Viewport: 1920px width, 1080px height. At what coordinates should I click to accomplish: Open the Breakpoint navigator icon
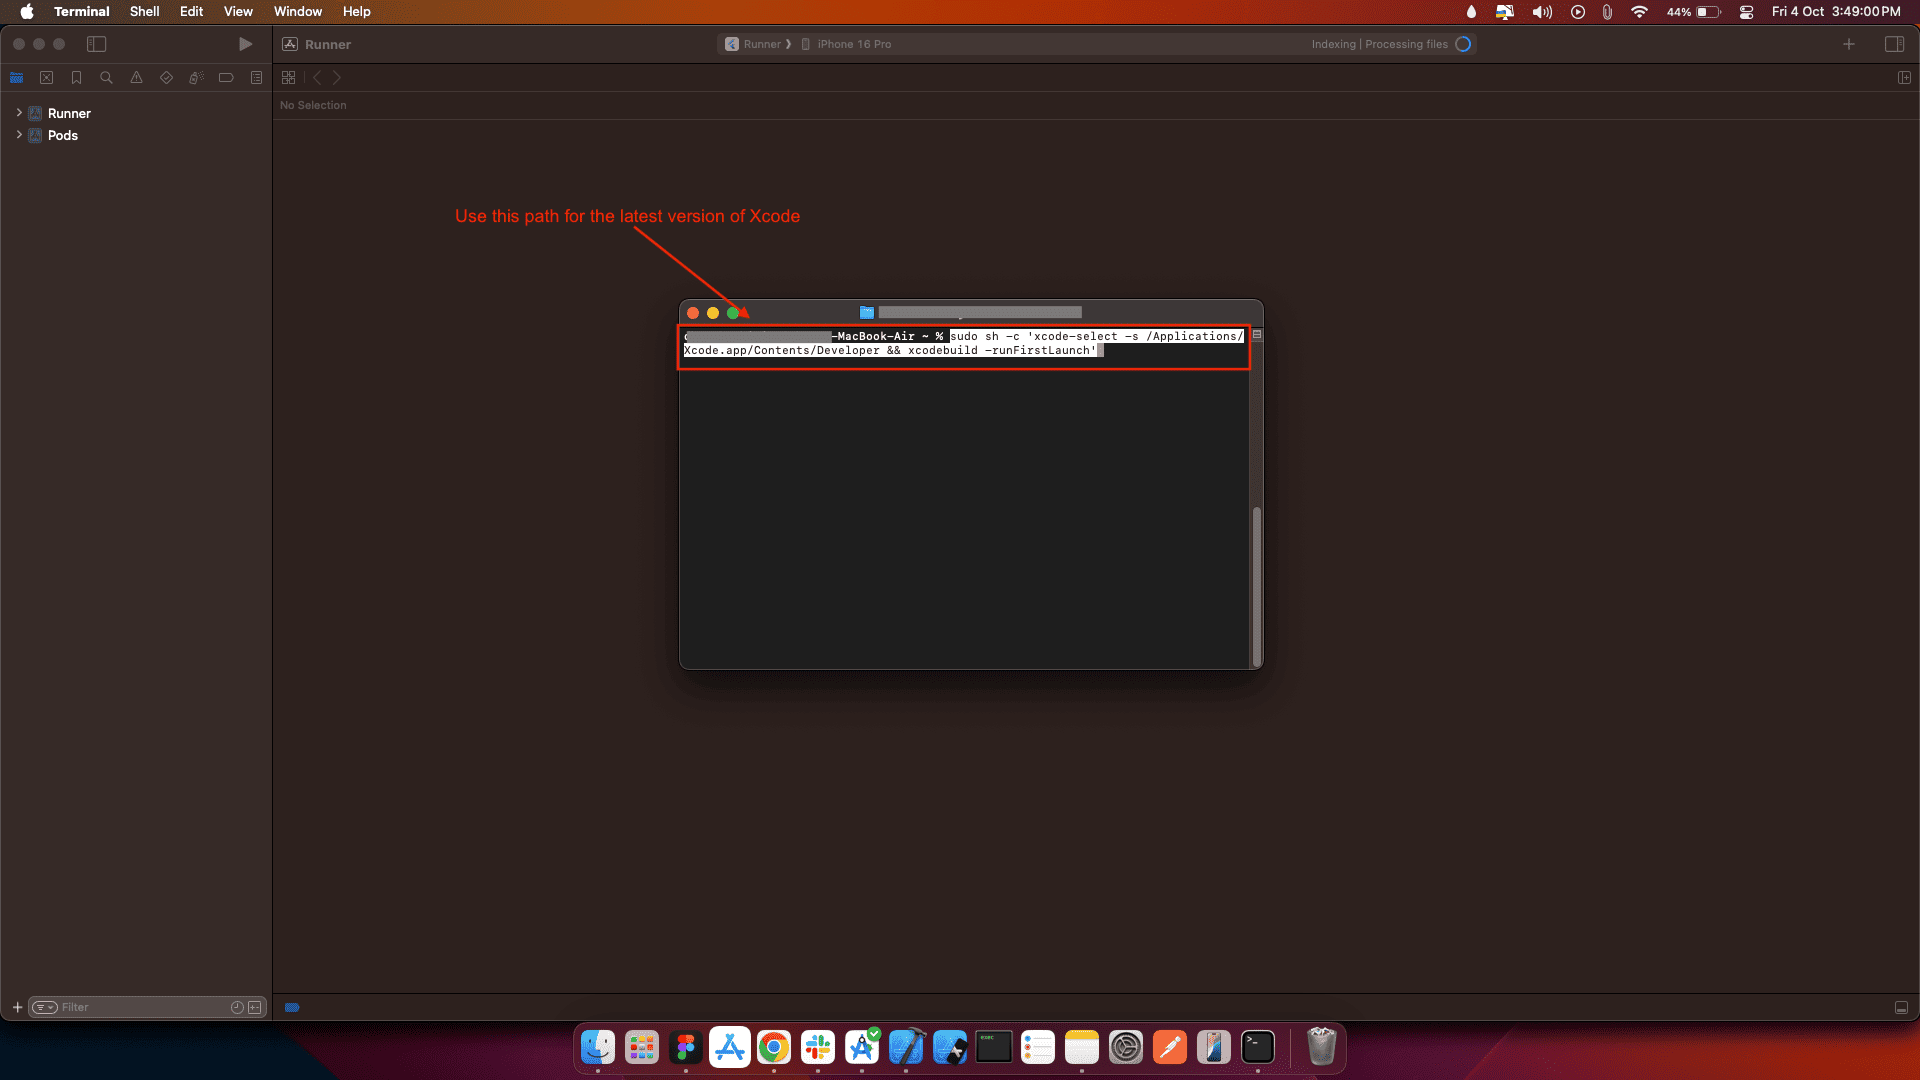(226, 78)
